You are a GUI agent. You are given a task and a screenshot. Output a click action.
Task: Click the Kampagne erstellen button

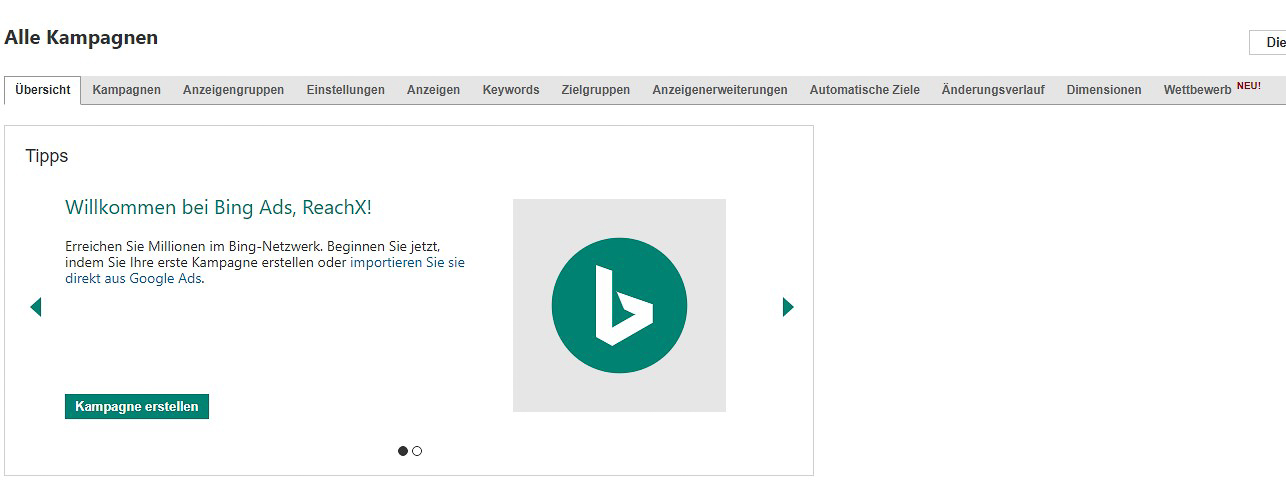pyautogui.click(x=137, y=407)
